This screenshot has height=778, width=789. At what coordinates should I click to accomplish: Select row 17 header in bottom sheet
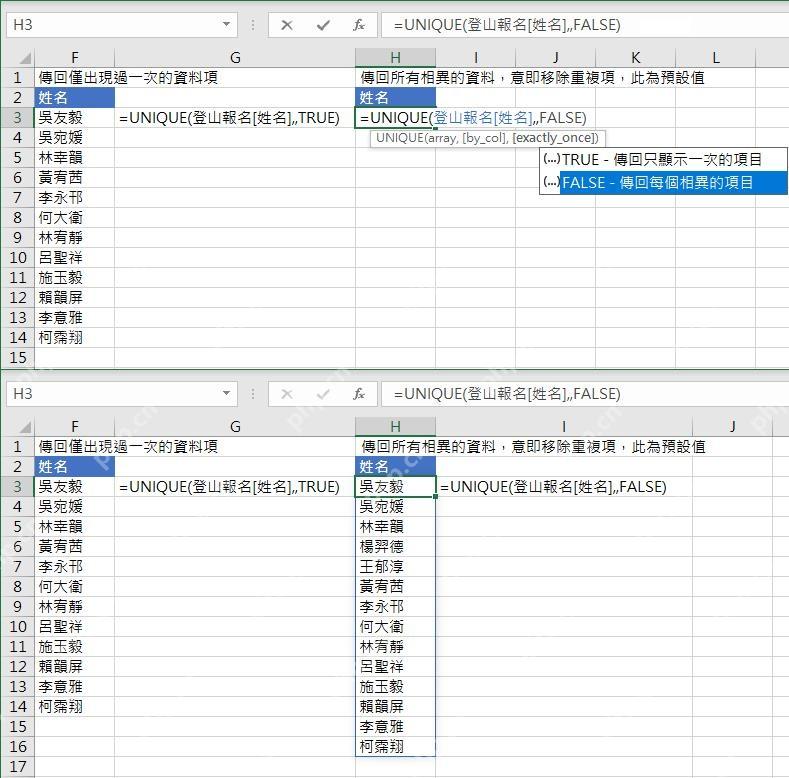[18, 767]
